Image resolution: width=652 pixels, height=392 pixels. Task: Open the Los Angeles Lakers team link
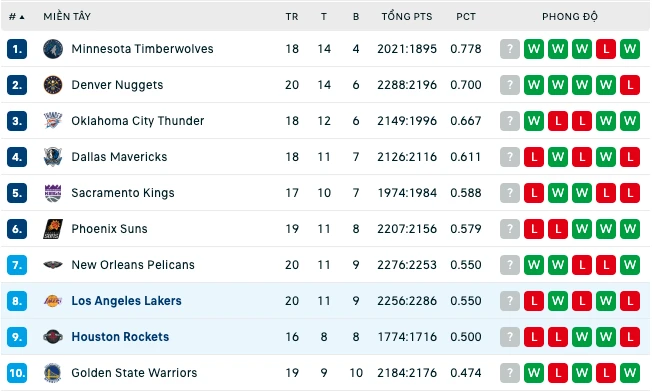click(x=126, y=301)
